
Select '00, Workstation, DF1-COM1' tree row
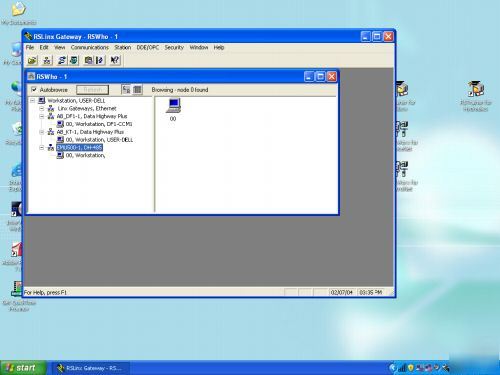pyautogui.click(x=99, y=124)
